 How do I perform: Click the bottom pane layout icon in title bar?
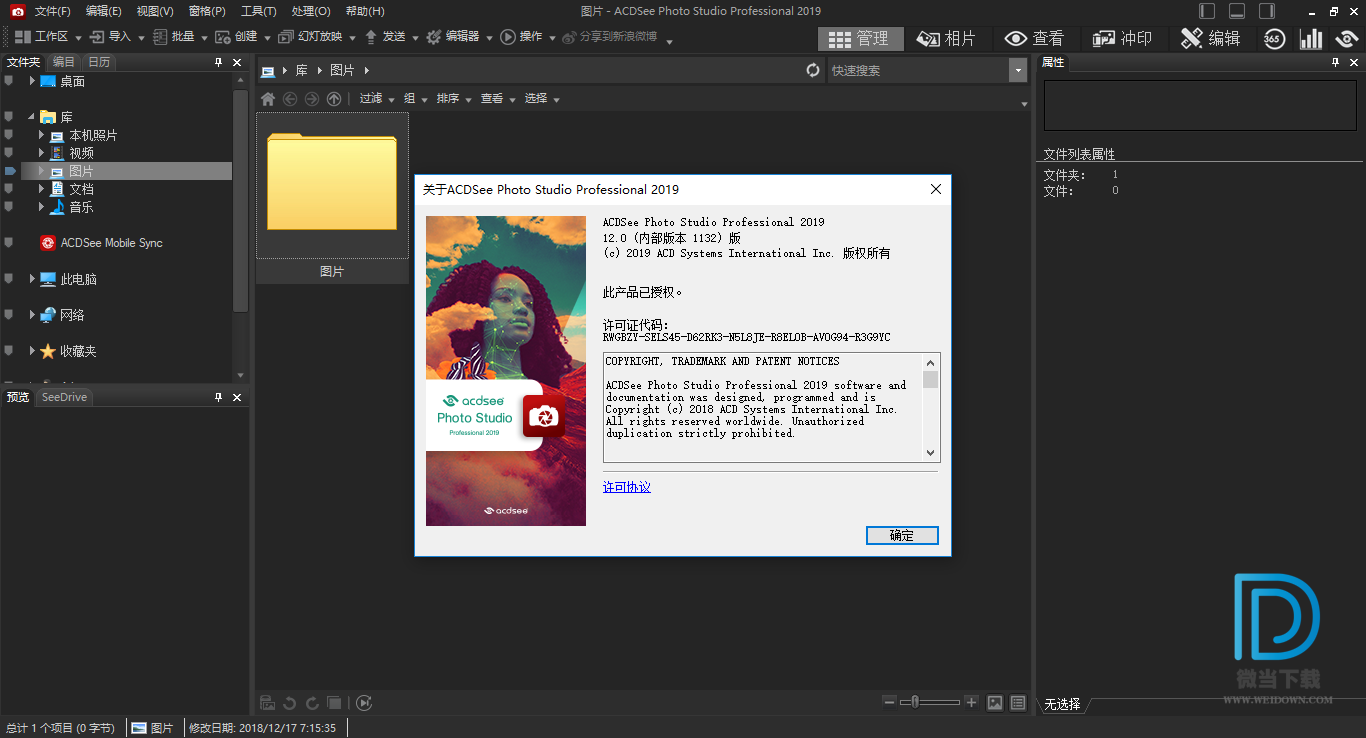[1237, 11]
